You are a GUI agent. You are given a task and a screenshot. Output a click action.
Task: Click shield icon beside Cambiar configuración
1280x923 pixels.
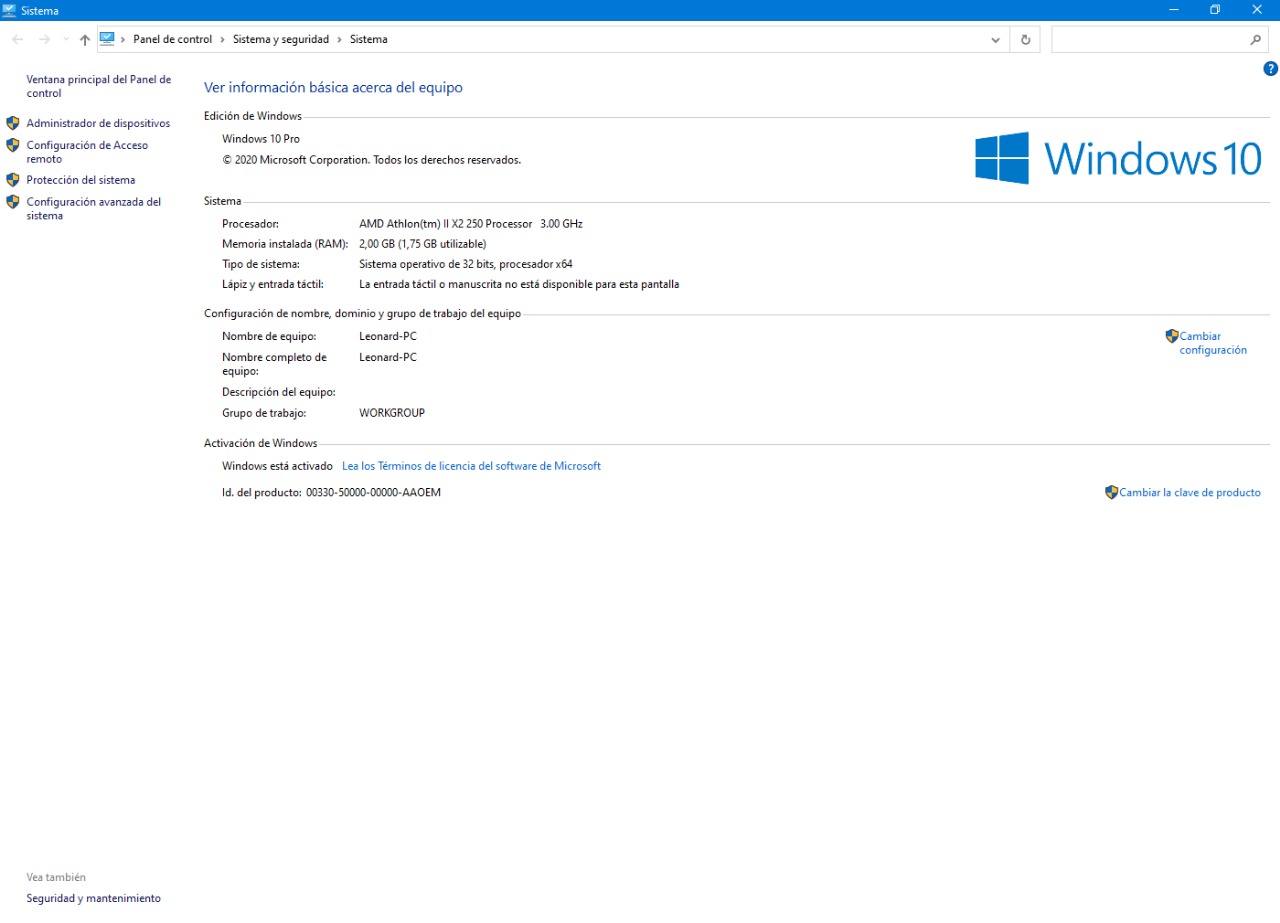point(1172,336)
